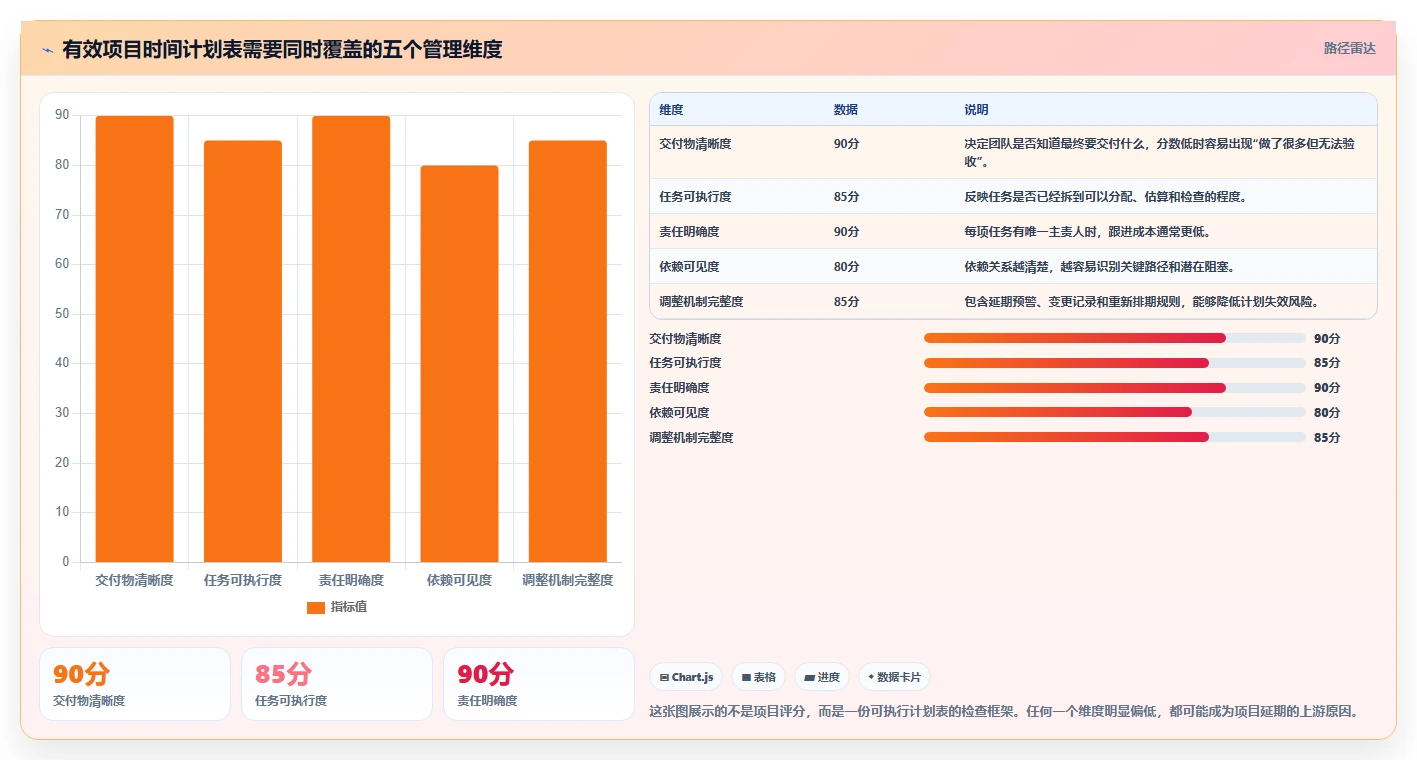Click the 表格 tag
The width and height of the screenshot is (1417, 760).
click(759, 677)
